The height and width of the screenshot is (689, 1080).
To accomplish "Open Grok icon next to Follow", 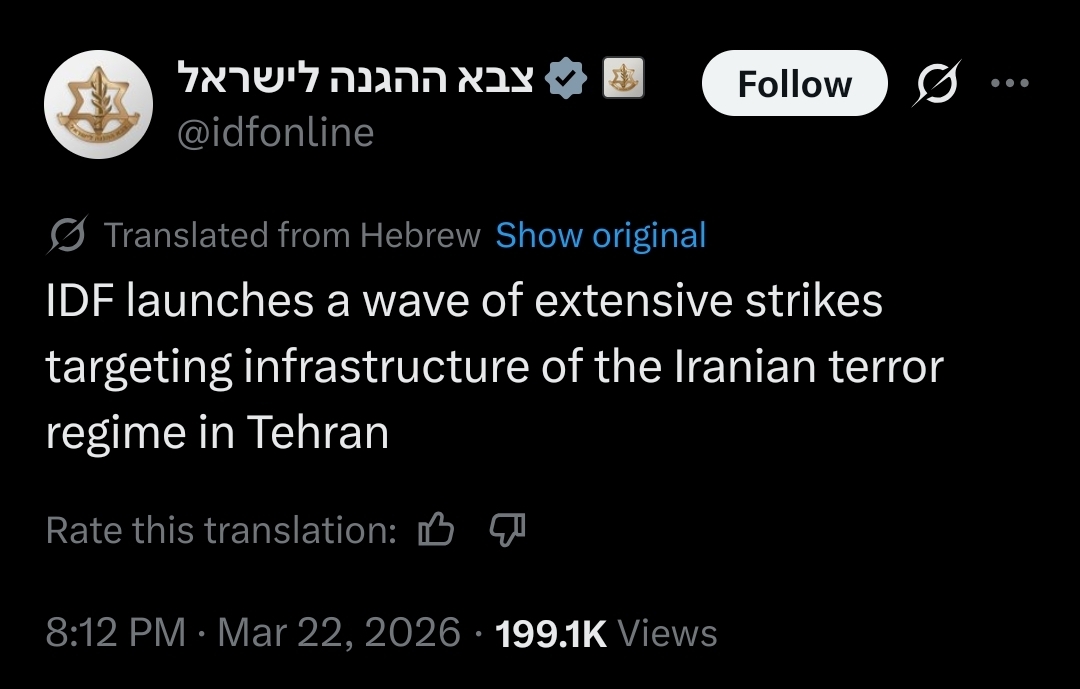I will coord(937,83).
